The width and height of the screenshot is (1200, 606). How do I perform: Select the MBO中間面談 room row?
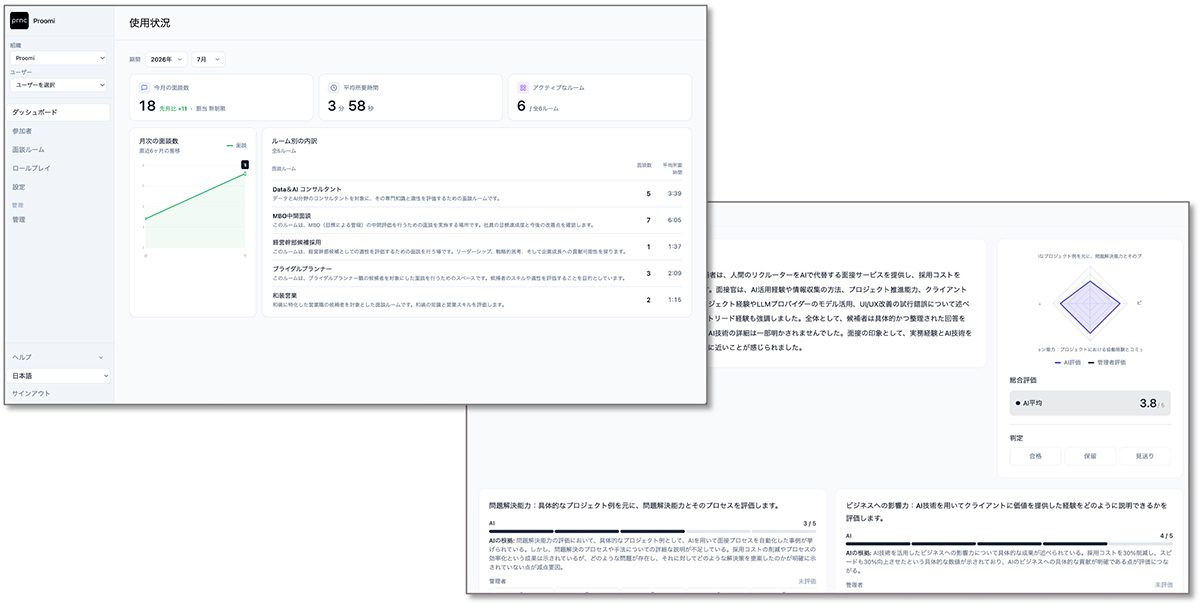click(x=477, y=220)
